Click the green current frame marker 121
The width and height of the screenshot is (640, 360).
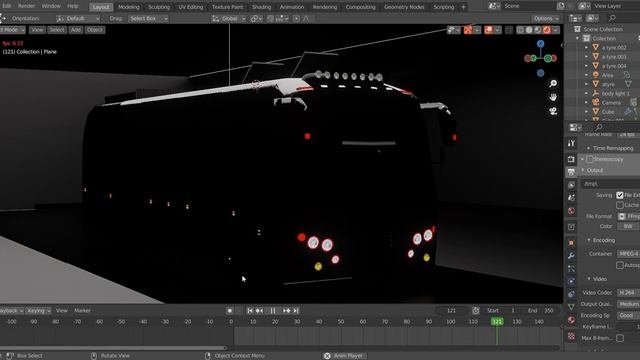click(x=497, y=322)
